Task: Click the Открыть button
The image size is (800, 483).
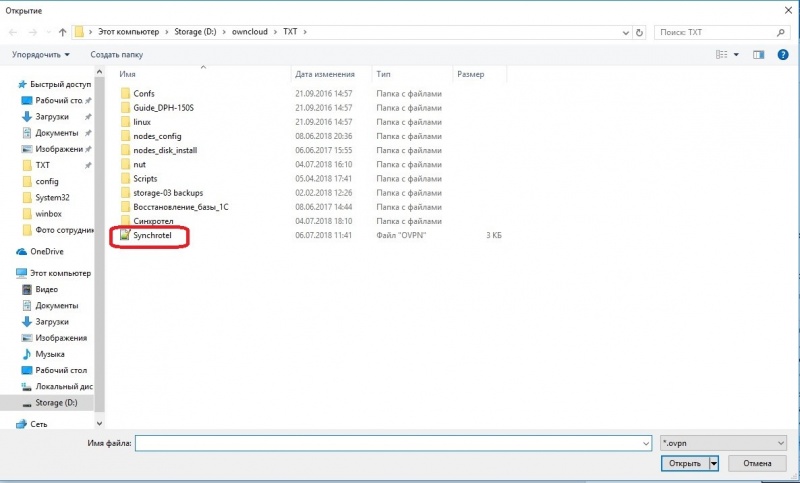Action: click(685, 464)
